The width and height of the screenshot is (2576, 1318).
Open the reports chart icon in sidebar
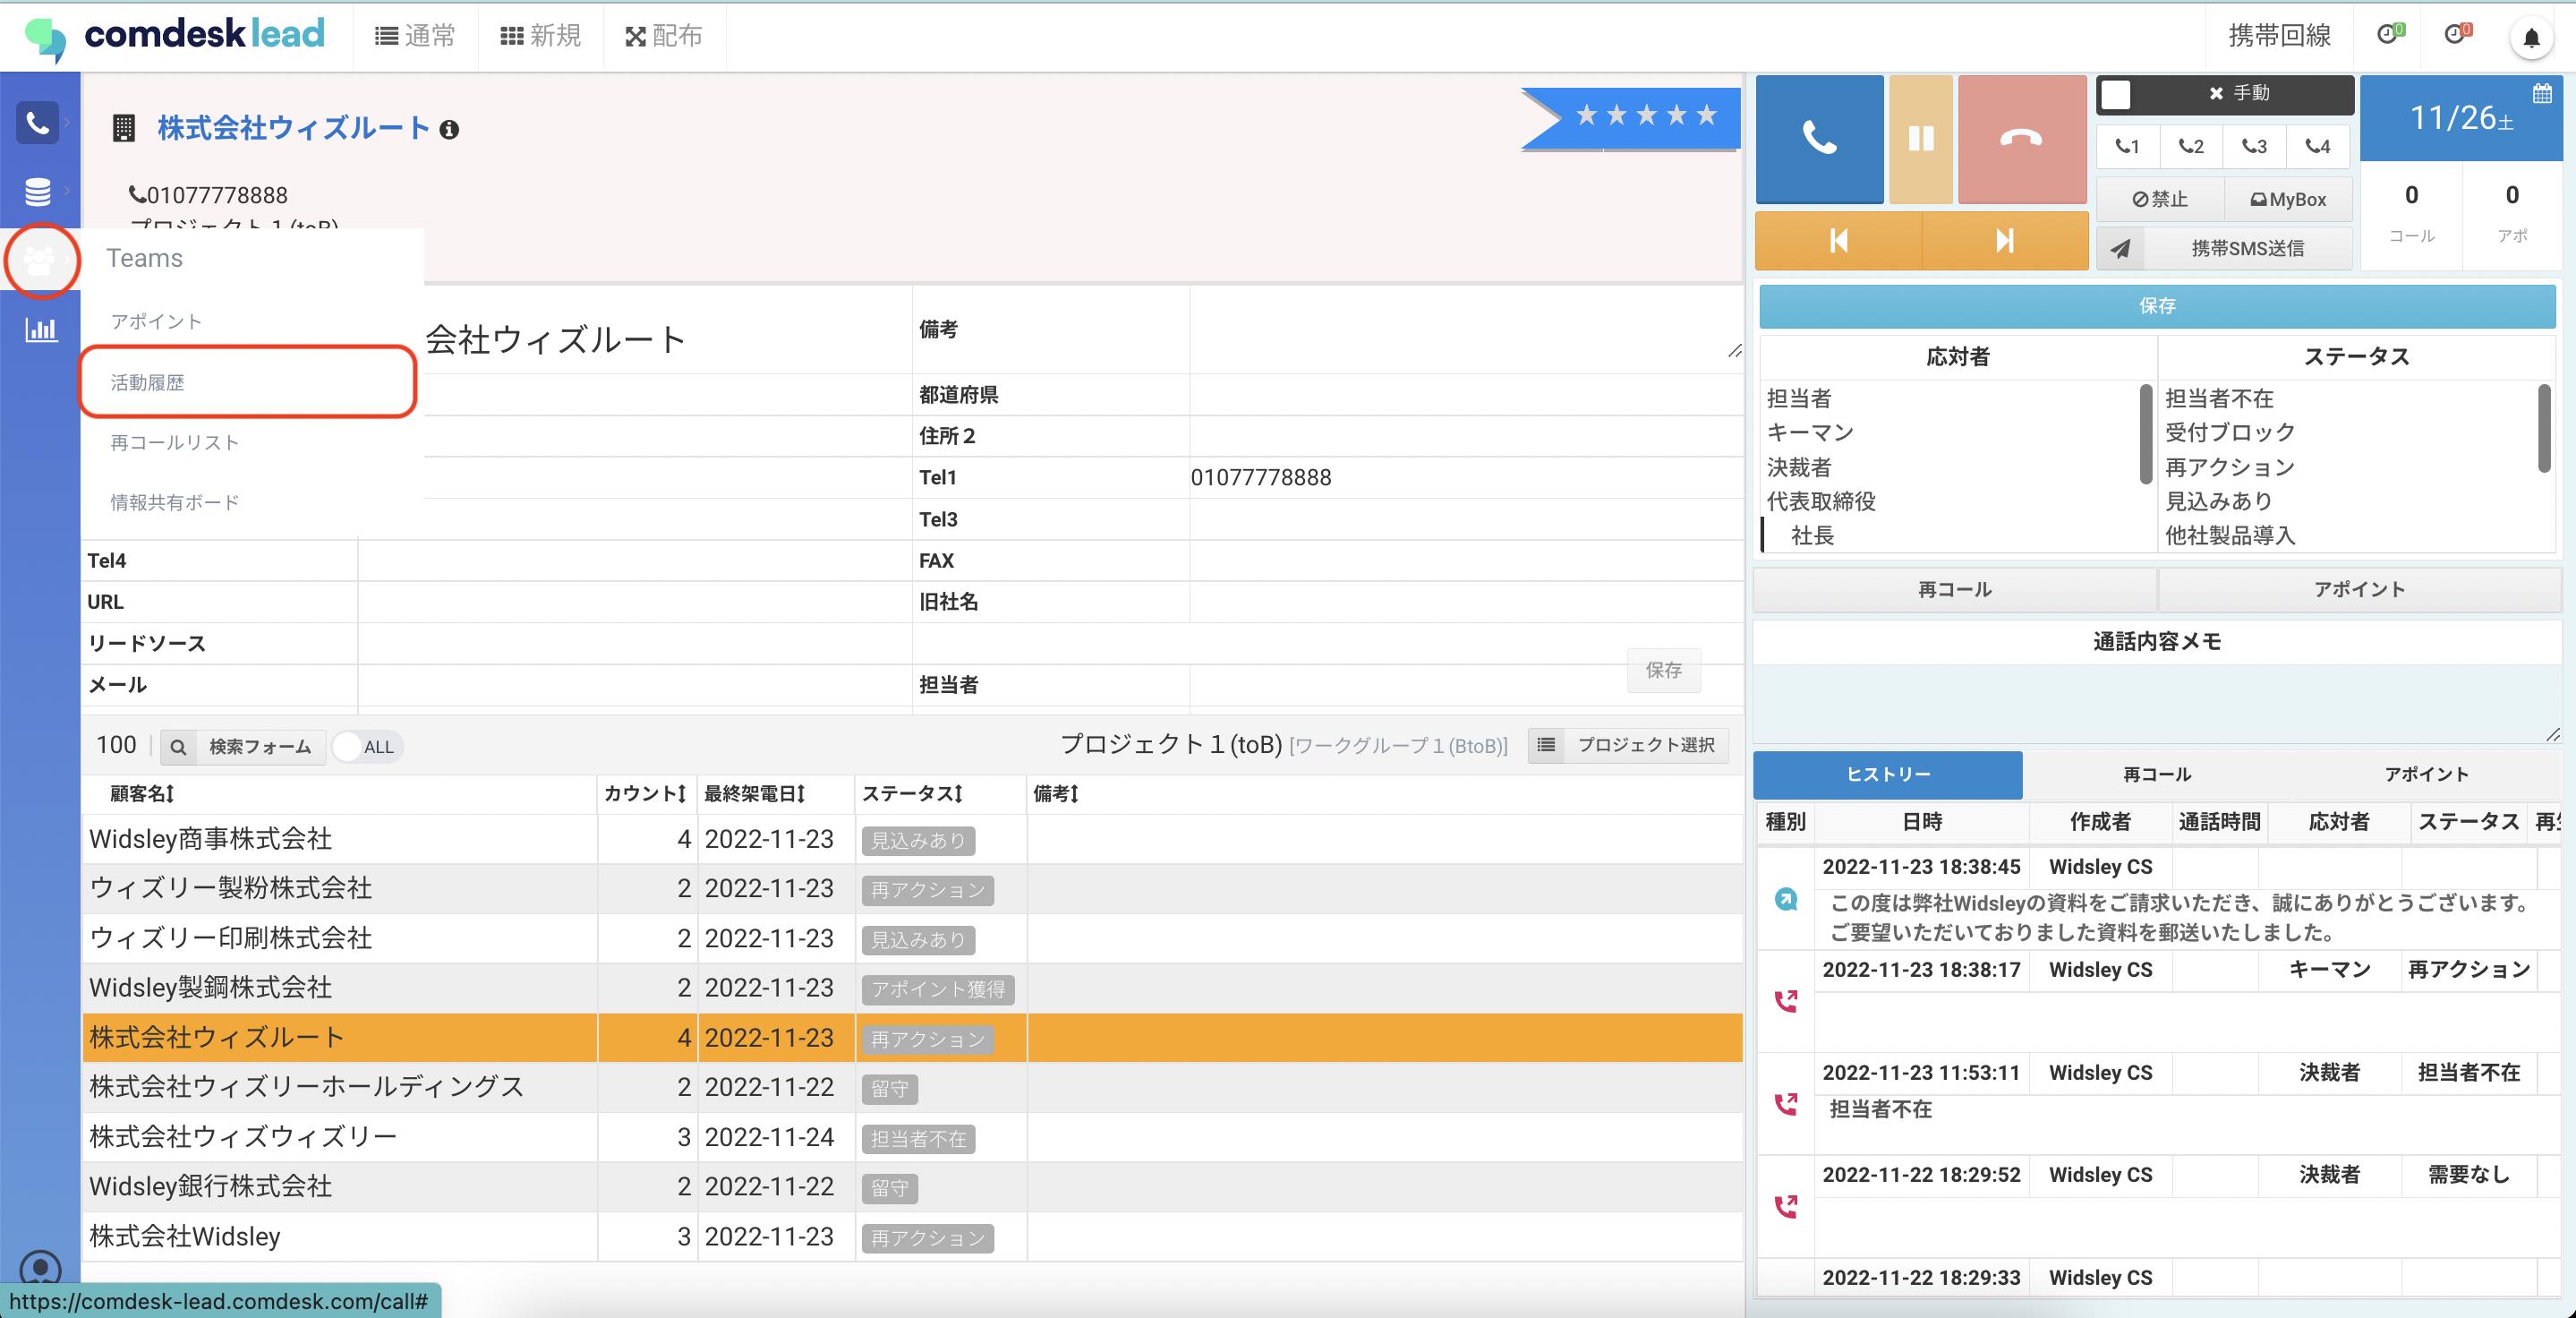click(x=40, y=329)
